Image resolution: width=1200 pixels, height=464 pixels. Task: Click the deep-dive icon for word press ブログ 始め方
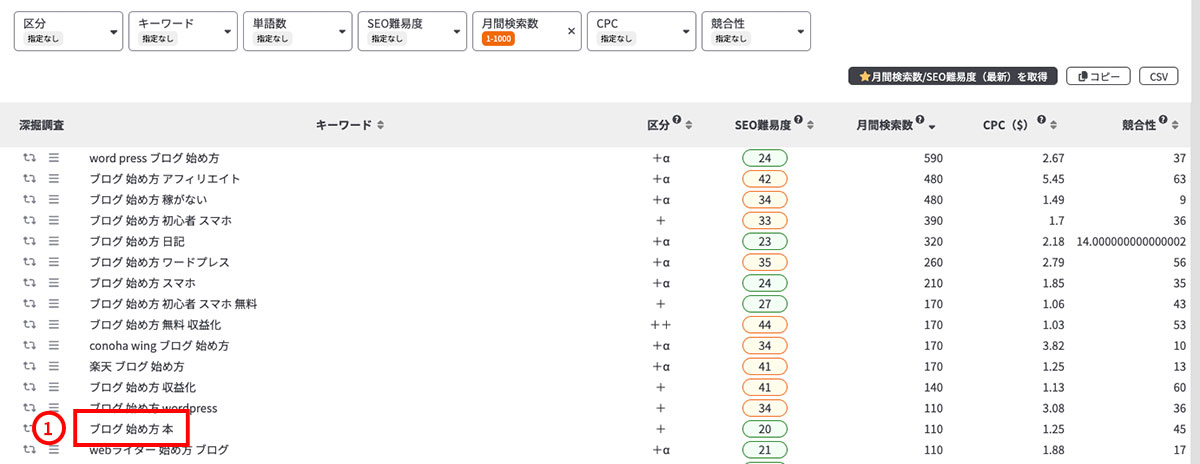[30, 158]
